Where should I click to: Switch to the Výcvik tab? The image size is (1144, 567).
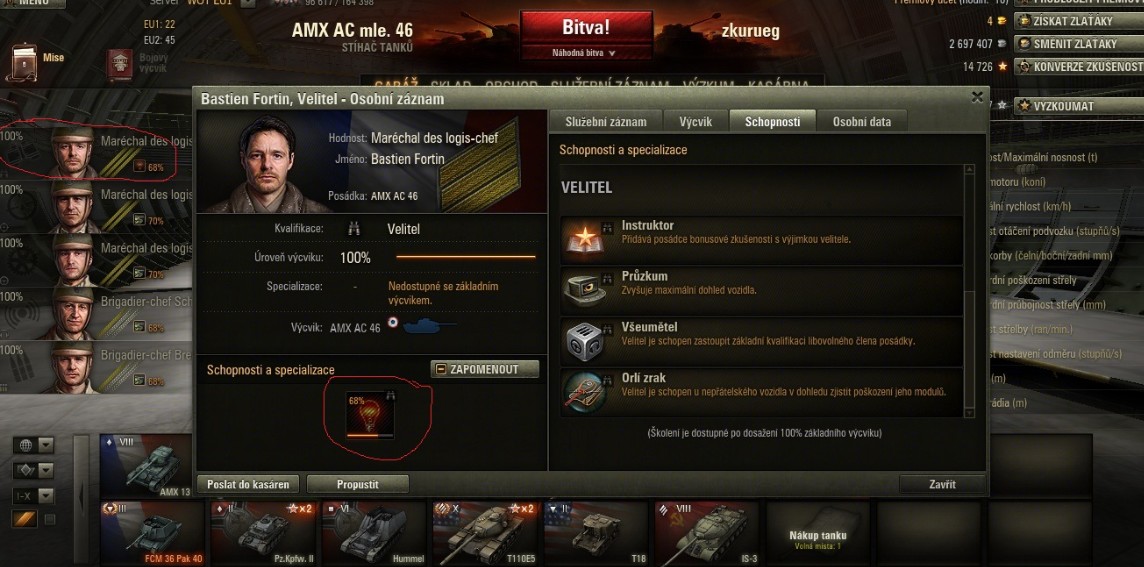pyautogui.click(x=695, y=122)
